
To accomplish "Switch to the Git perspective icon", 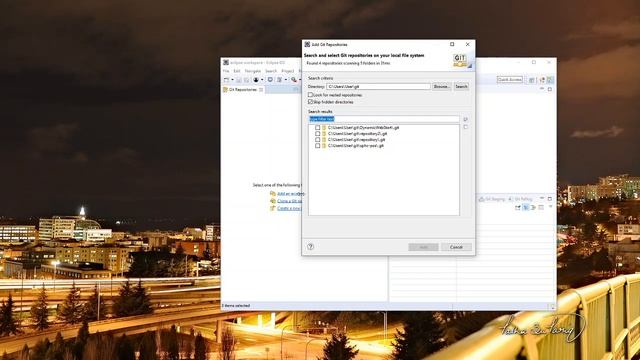I will click(x=550, y=80).
